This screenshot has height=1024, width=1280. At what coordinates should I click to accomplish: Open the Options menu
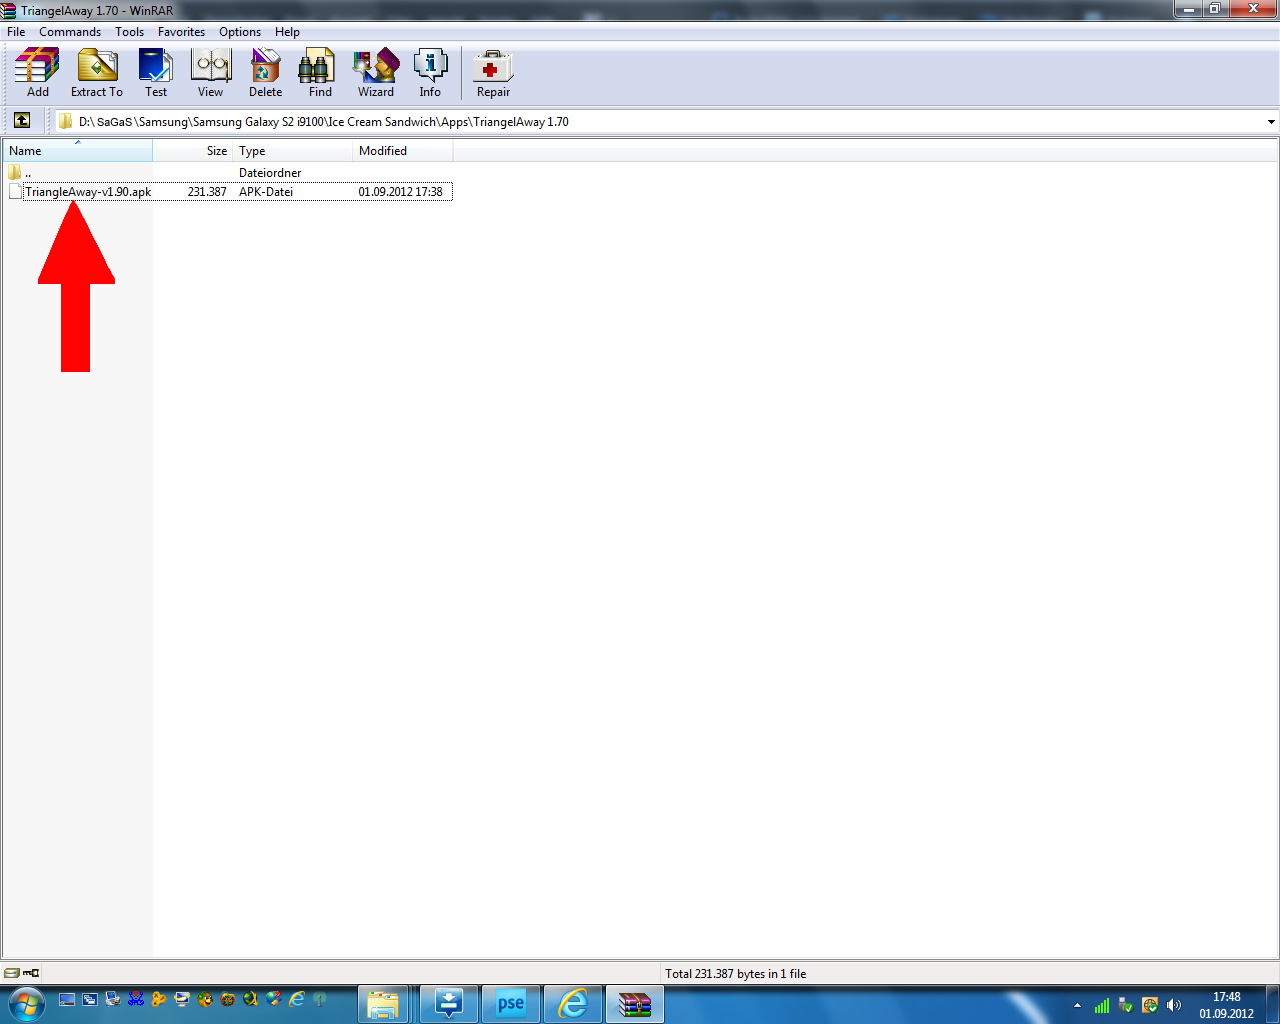coord(240,32)
